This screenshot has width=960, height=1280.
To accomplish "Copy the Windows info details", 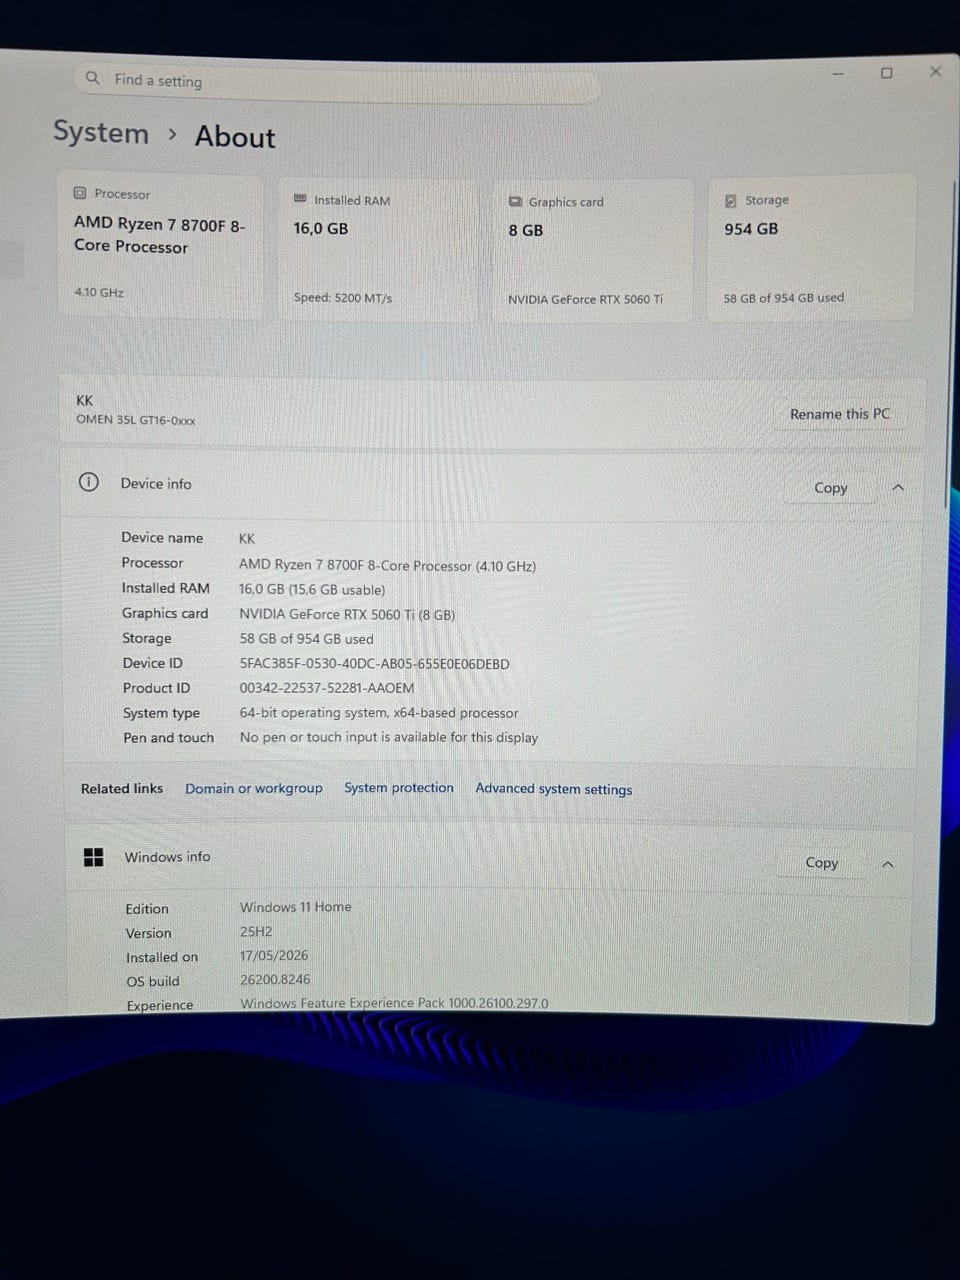I will 822,863.
